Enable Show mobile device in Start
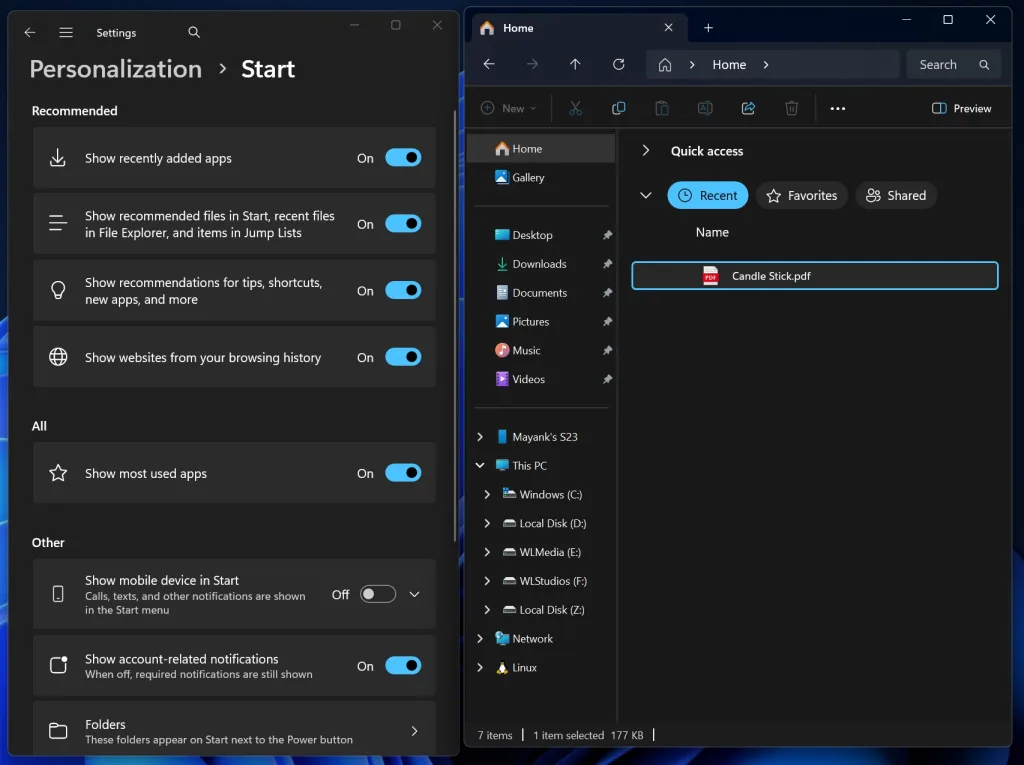This screenshot has height=765, width=1024. tap(377, 593)
